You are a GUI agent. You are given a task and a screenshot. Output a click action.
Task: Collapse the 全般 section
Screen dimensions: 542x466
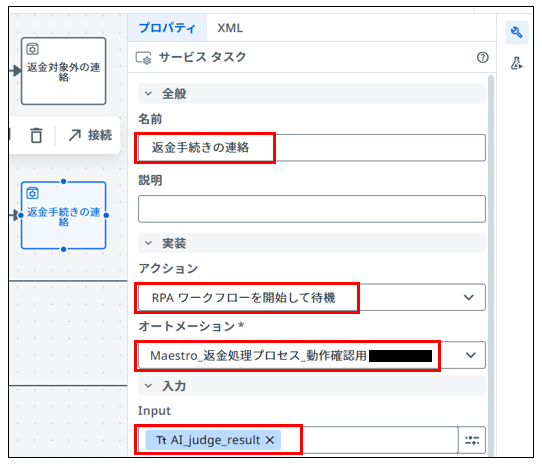coord(148,94)
